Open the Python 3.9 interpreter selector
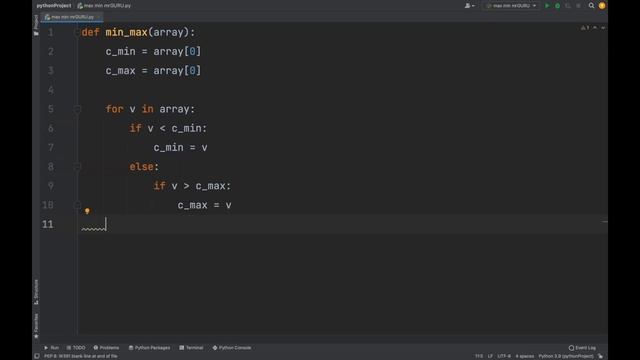This screenshot has width=640, height=360. coord(566,356)
